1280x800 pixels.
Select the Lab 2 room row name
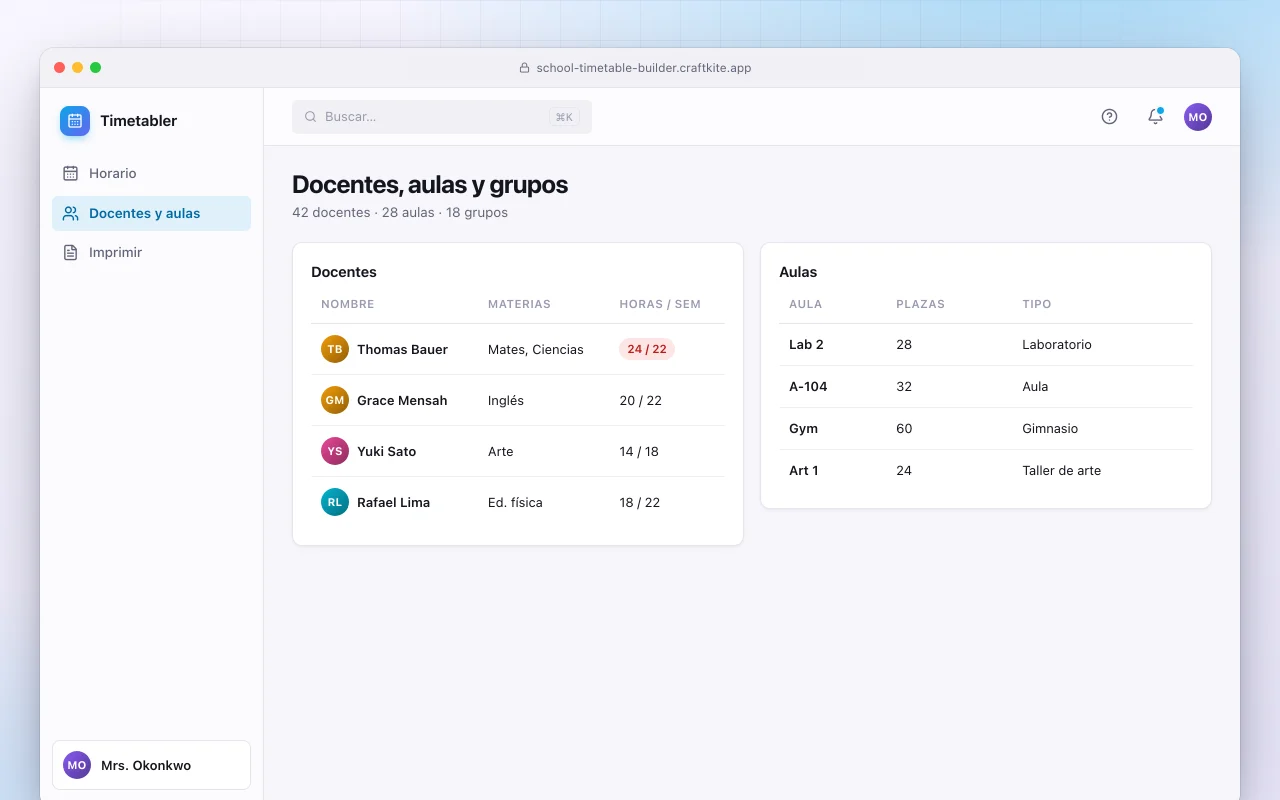[806, 344]
